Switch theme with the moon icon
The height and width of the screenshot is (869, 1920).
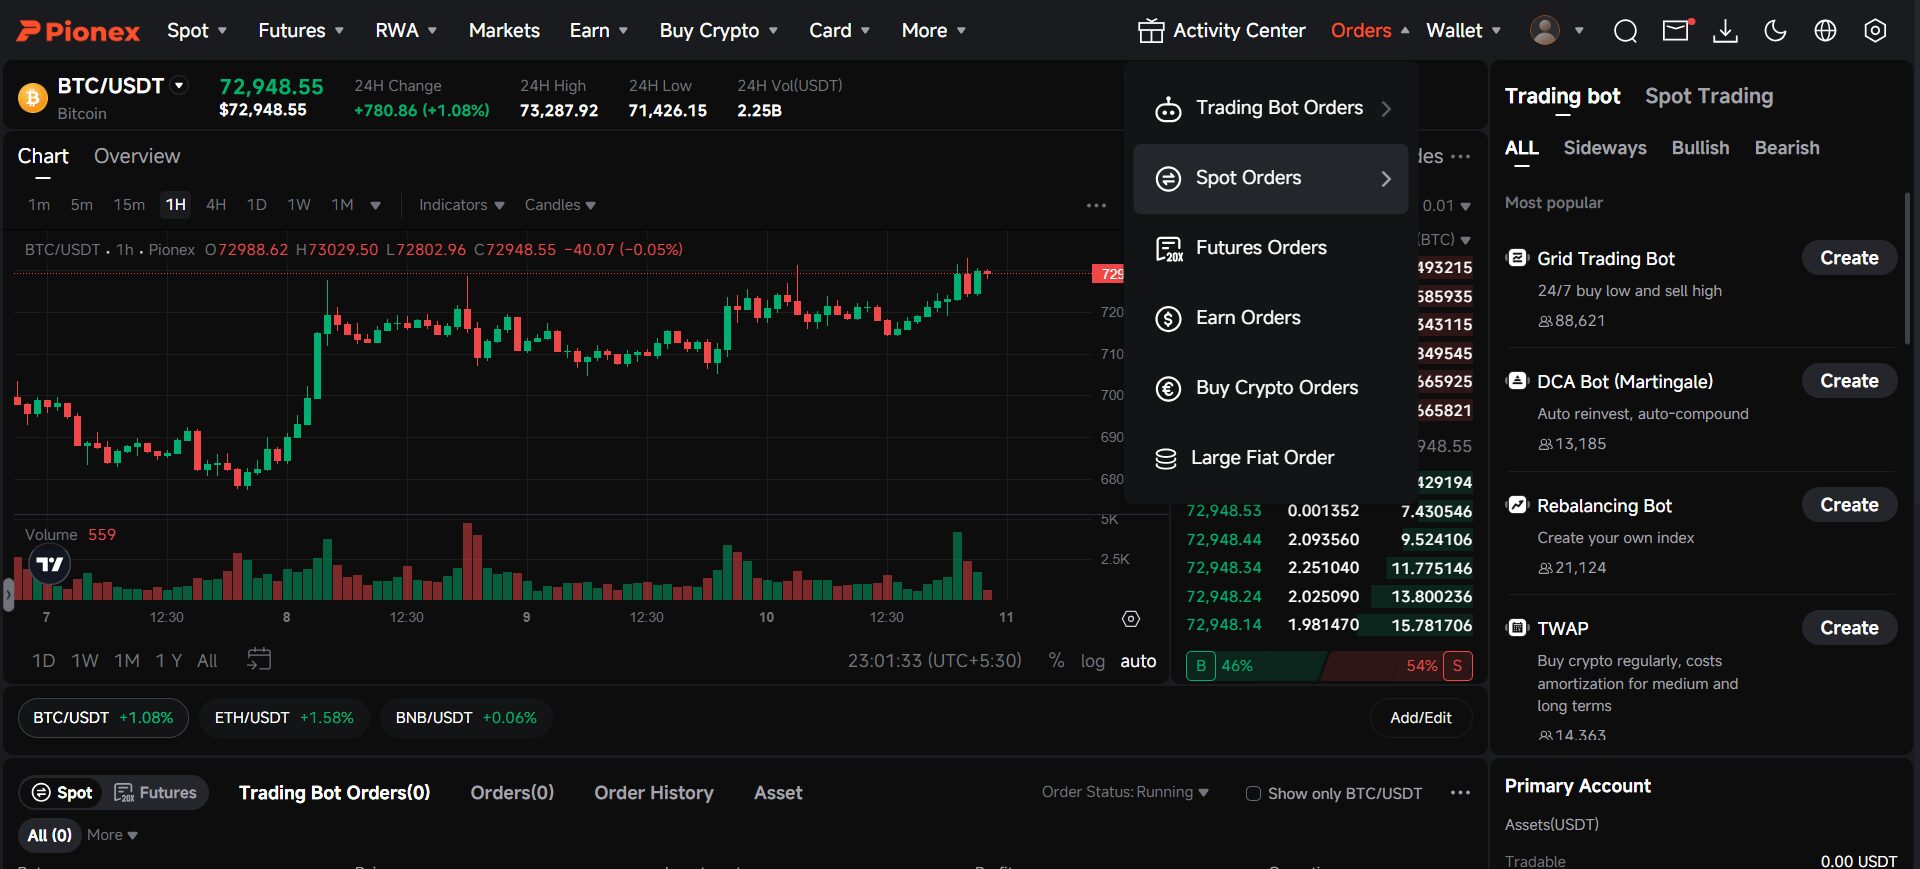1775,31
